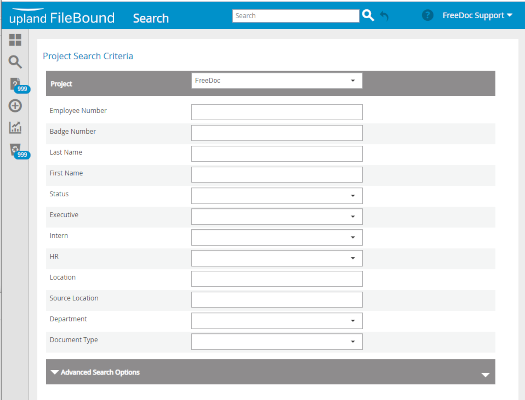This screenshot has height=400, width=525.
Task: Click the Source Location input field
Action: (x=277, y=300)
